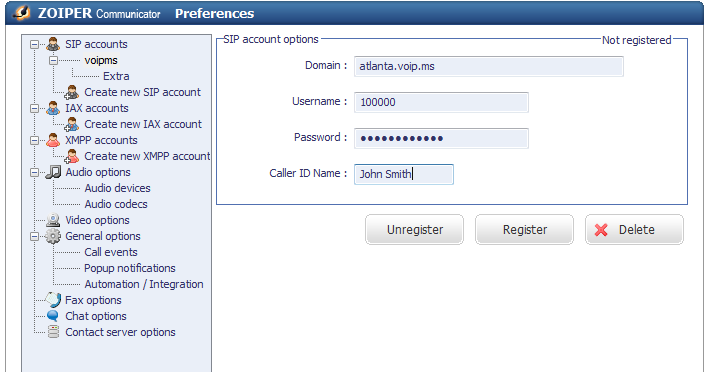The width and height of the screenshot is (707, 372).
Task: Click the Audio options music note icon
Action: [53, 172]
